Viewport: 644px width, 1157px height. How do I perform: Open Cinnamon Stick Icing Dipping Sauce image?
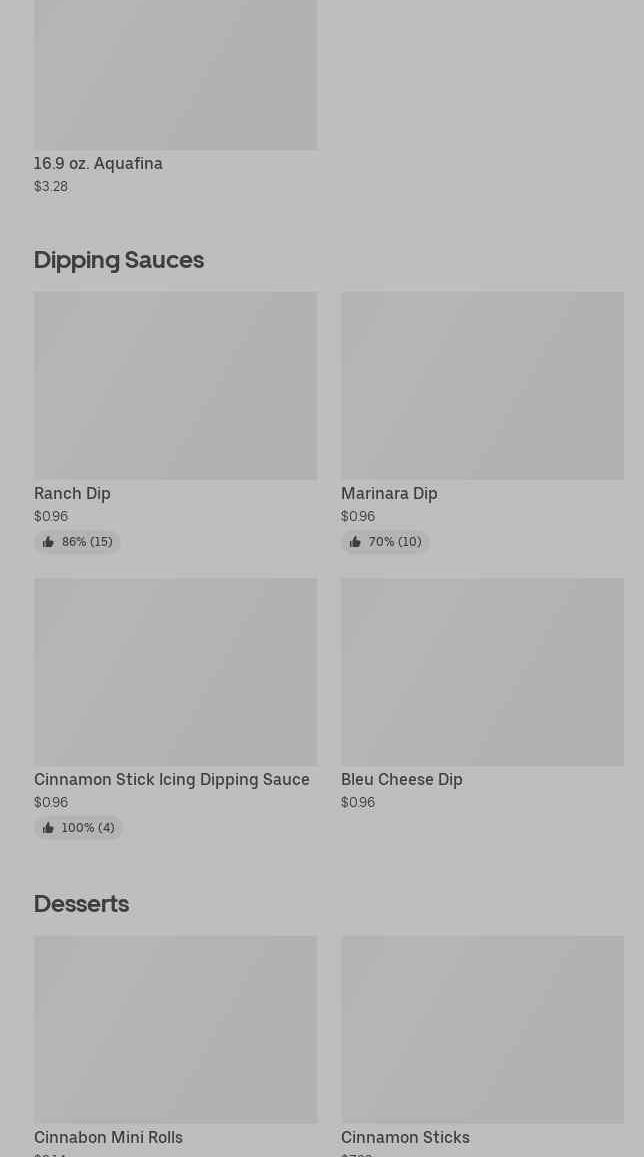click(175, 671)
